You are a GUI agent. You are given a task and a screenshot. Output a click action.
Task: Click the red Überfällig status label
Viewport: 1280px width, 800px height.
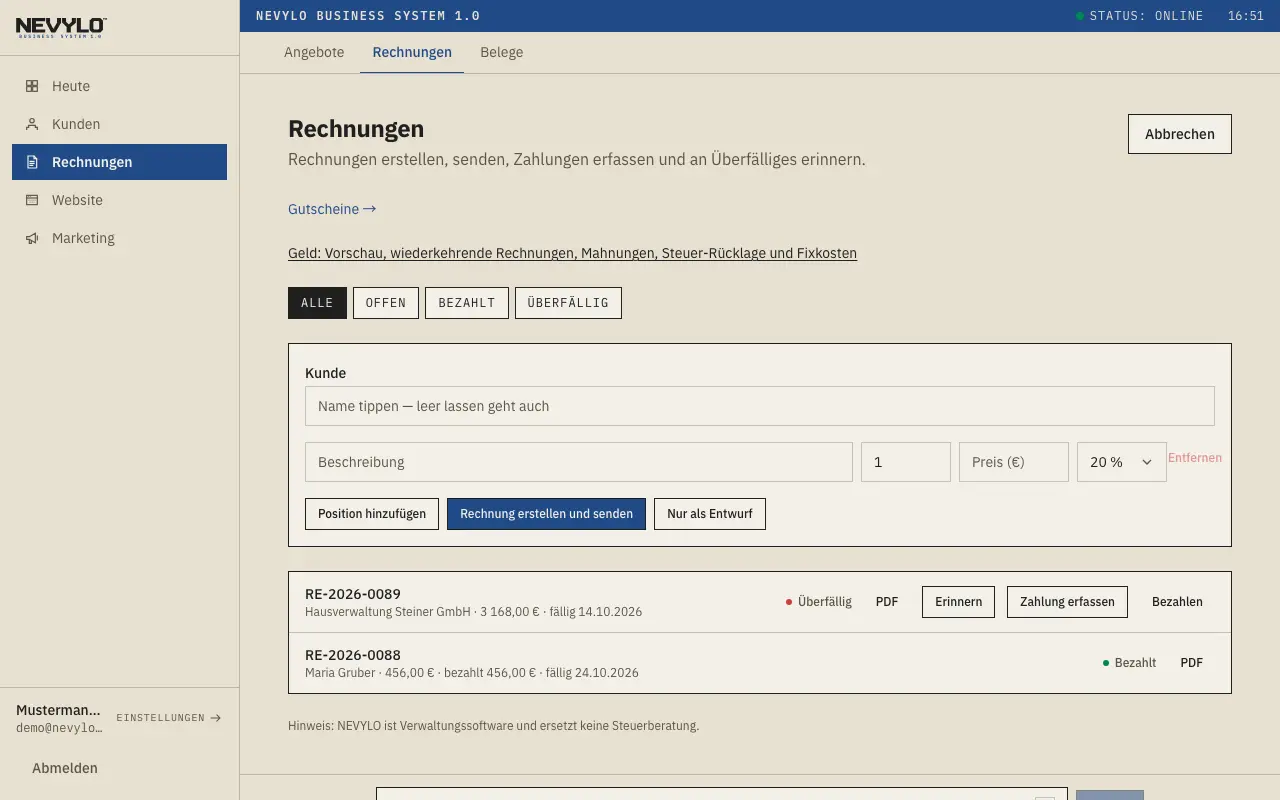point(819,602)
